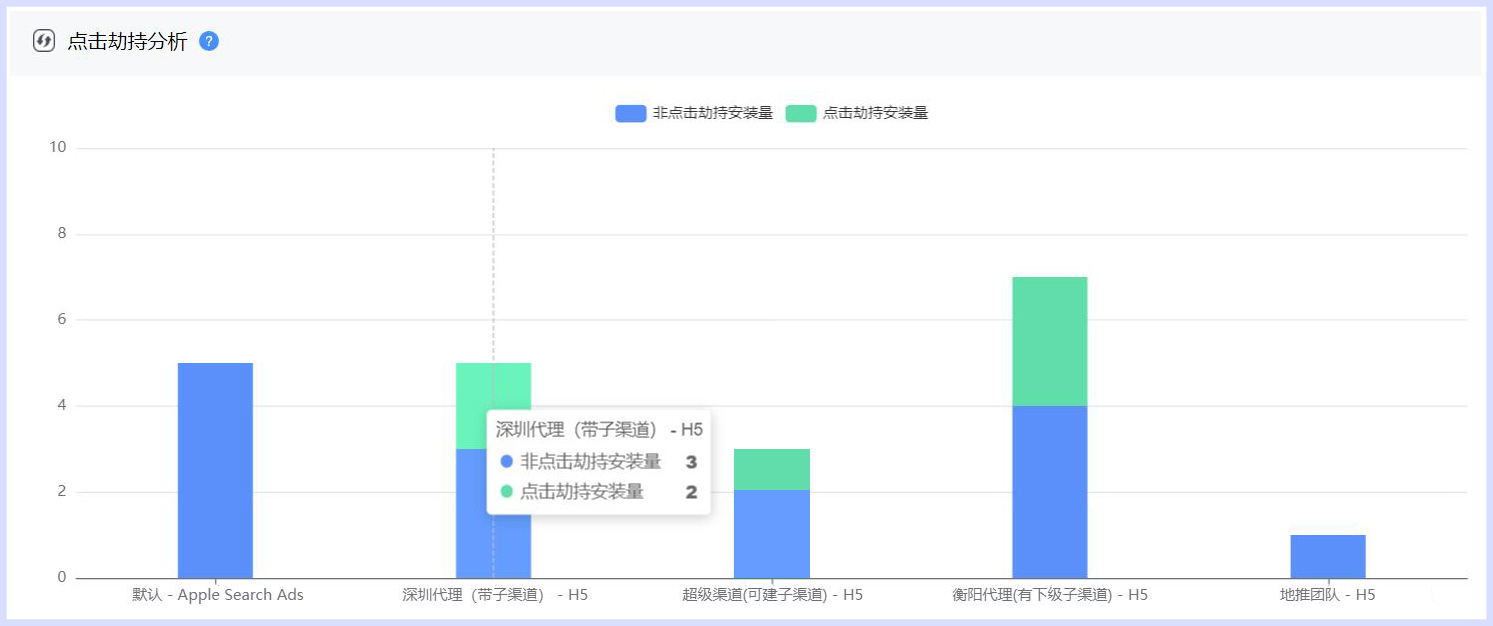Click the y-axis value 8

(62, 234)
